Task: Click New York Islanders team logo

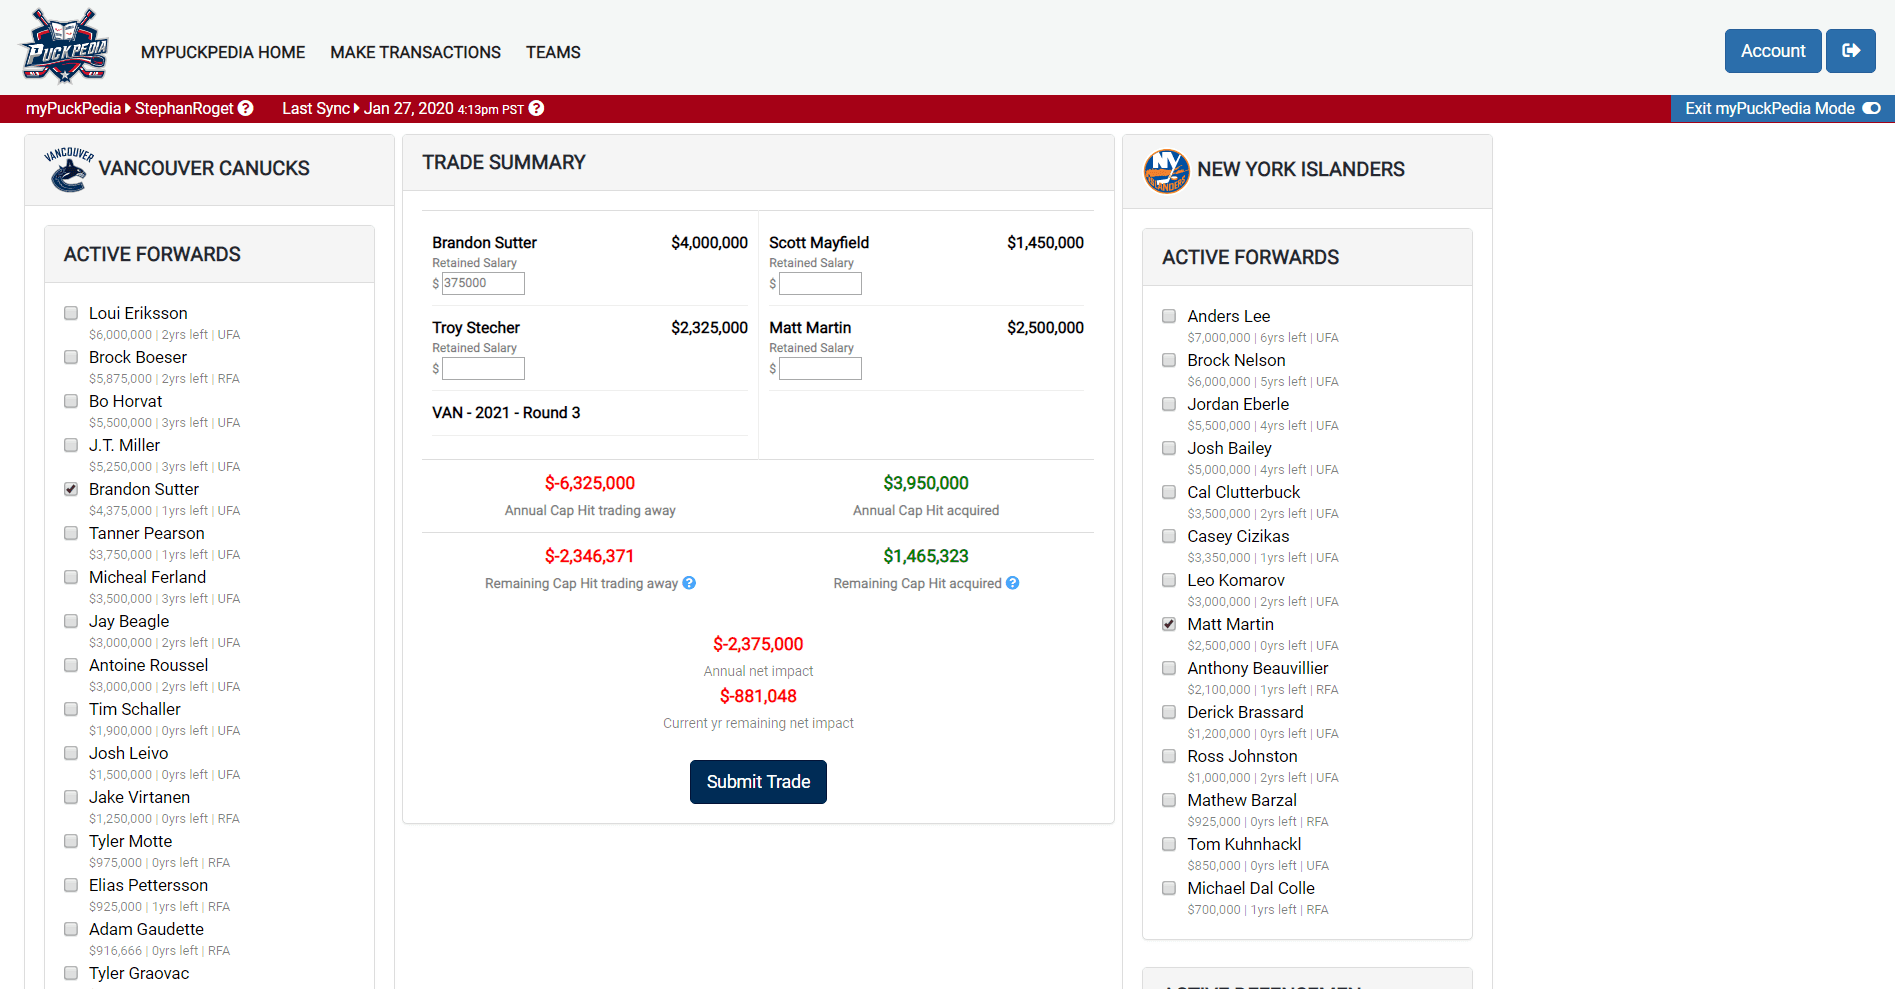Action: [1166, 170]
